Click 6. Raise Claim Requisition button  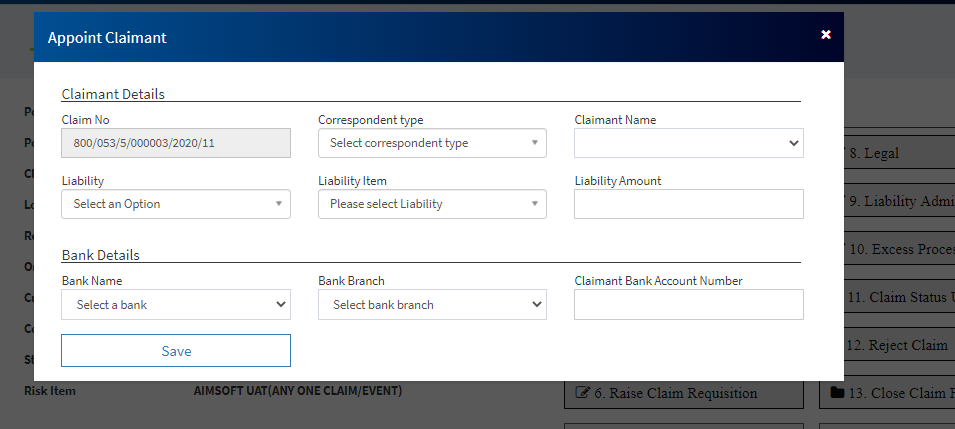pyautogui.click(x=683, y=393)
